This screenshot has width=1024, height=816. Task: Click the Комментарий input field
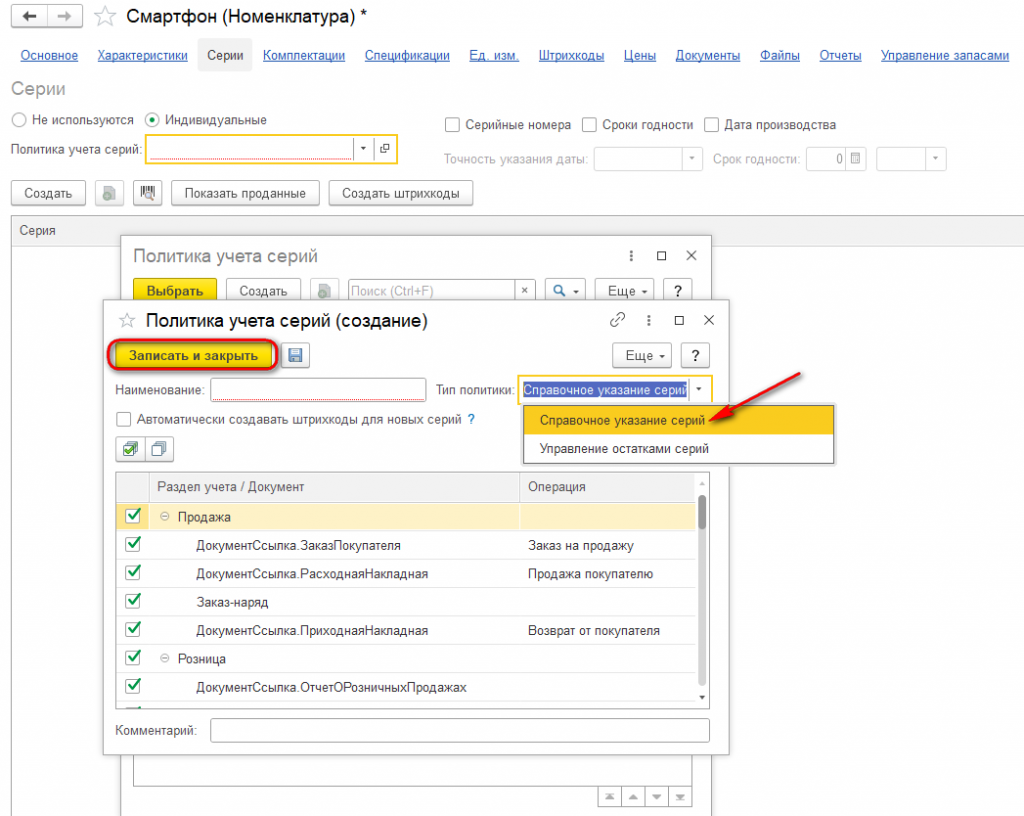click(460, 730)
